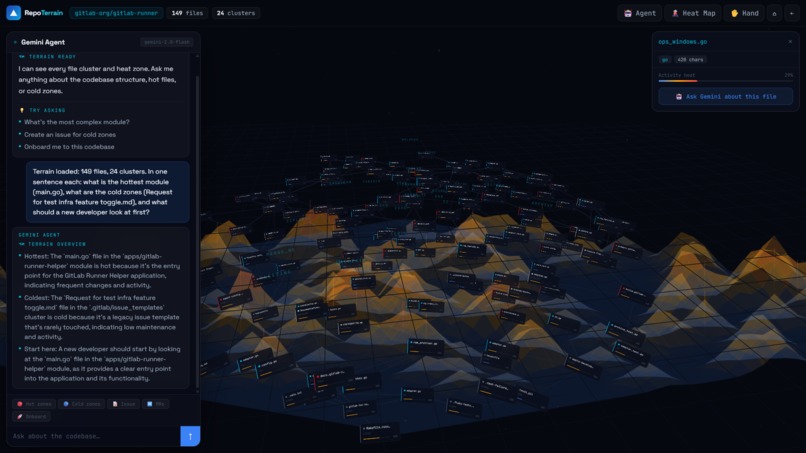Viewport: 806px width, 453px height.
Task: Send the message with the blue arrow button
Action: coord(190,436)
